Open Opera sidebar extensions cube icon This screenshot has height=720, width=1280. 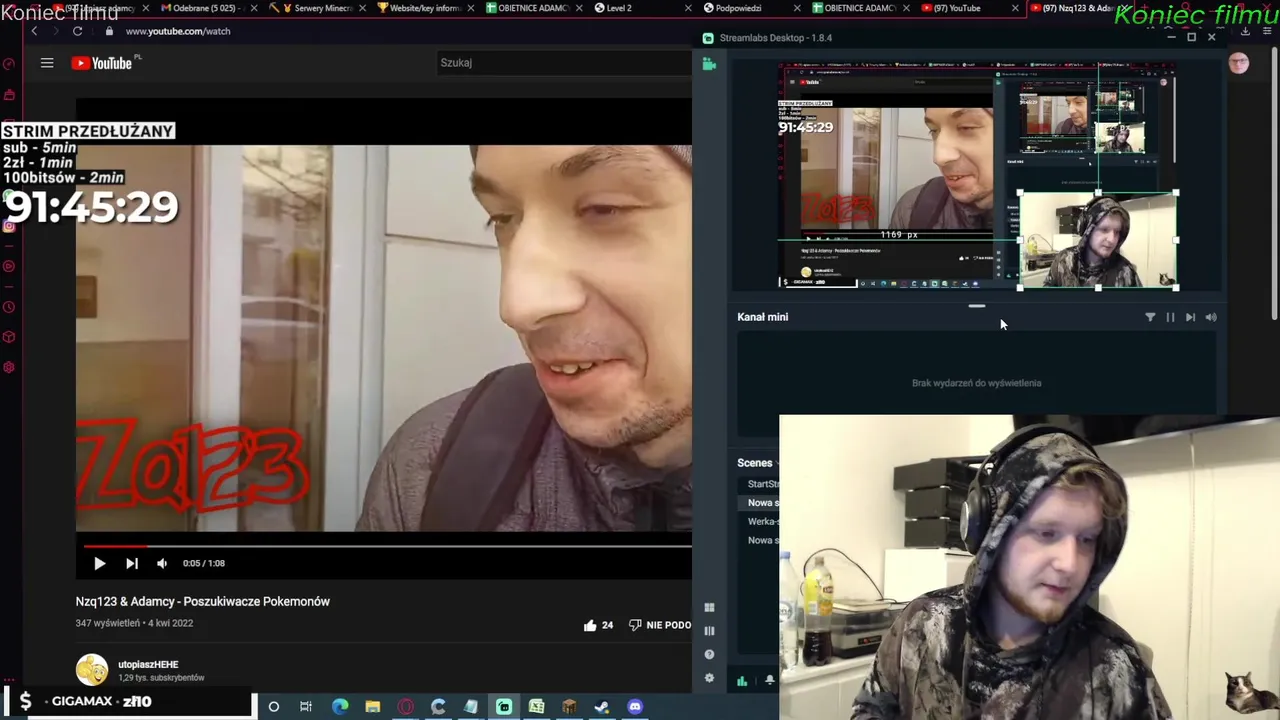pyautogui.click(x=9, y=337)
